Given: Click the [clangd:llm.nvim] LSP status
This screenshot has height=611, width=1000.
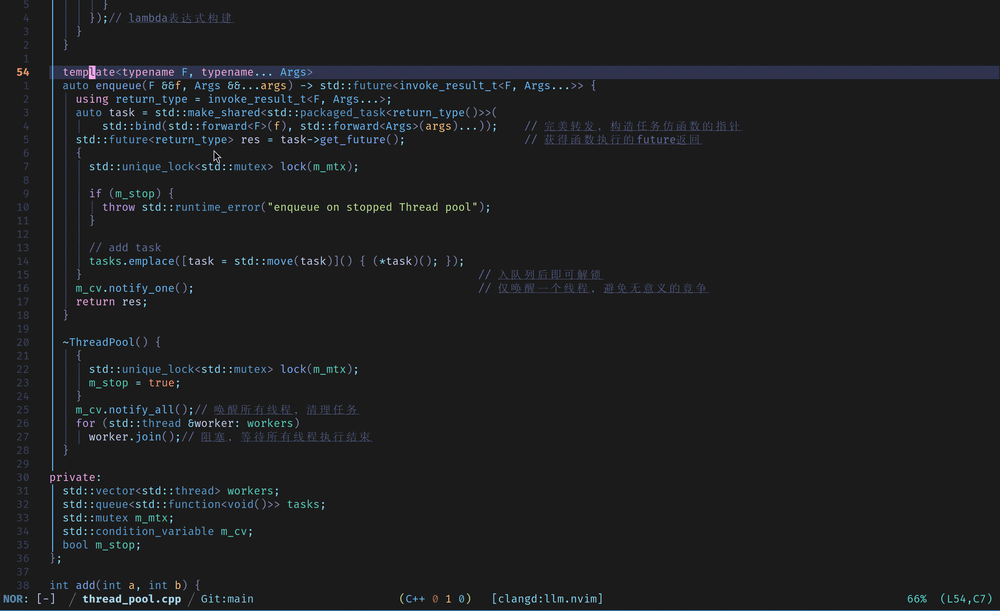Looking at the screenshot, I should [x=547, y=599].
